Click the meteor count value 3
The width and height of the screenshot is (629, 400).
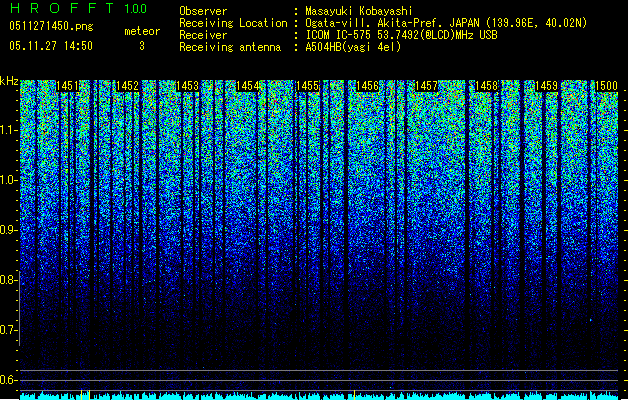142,46
